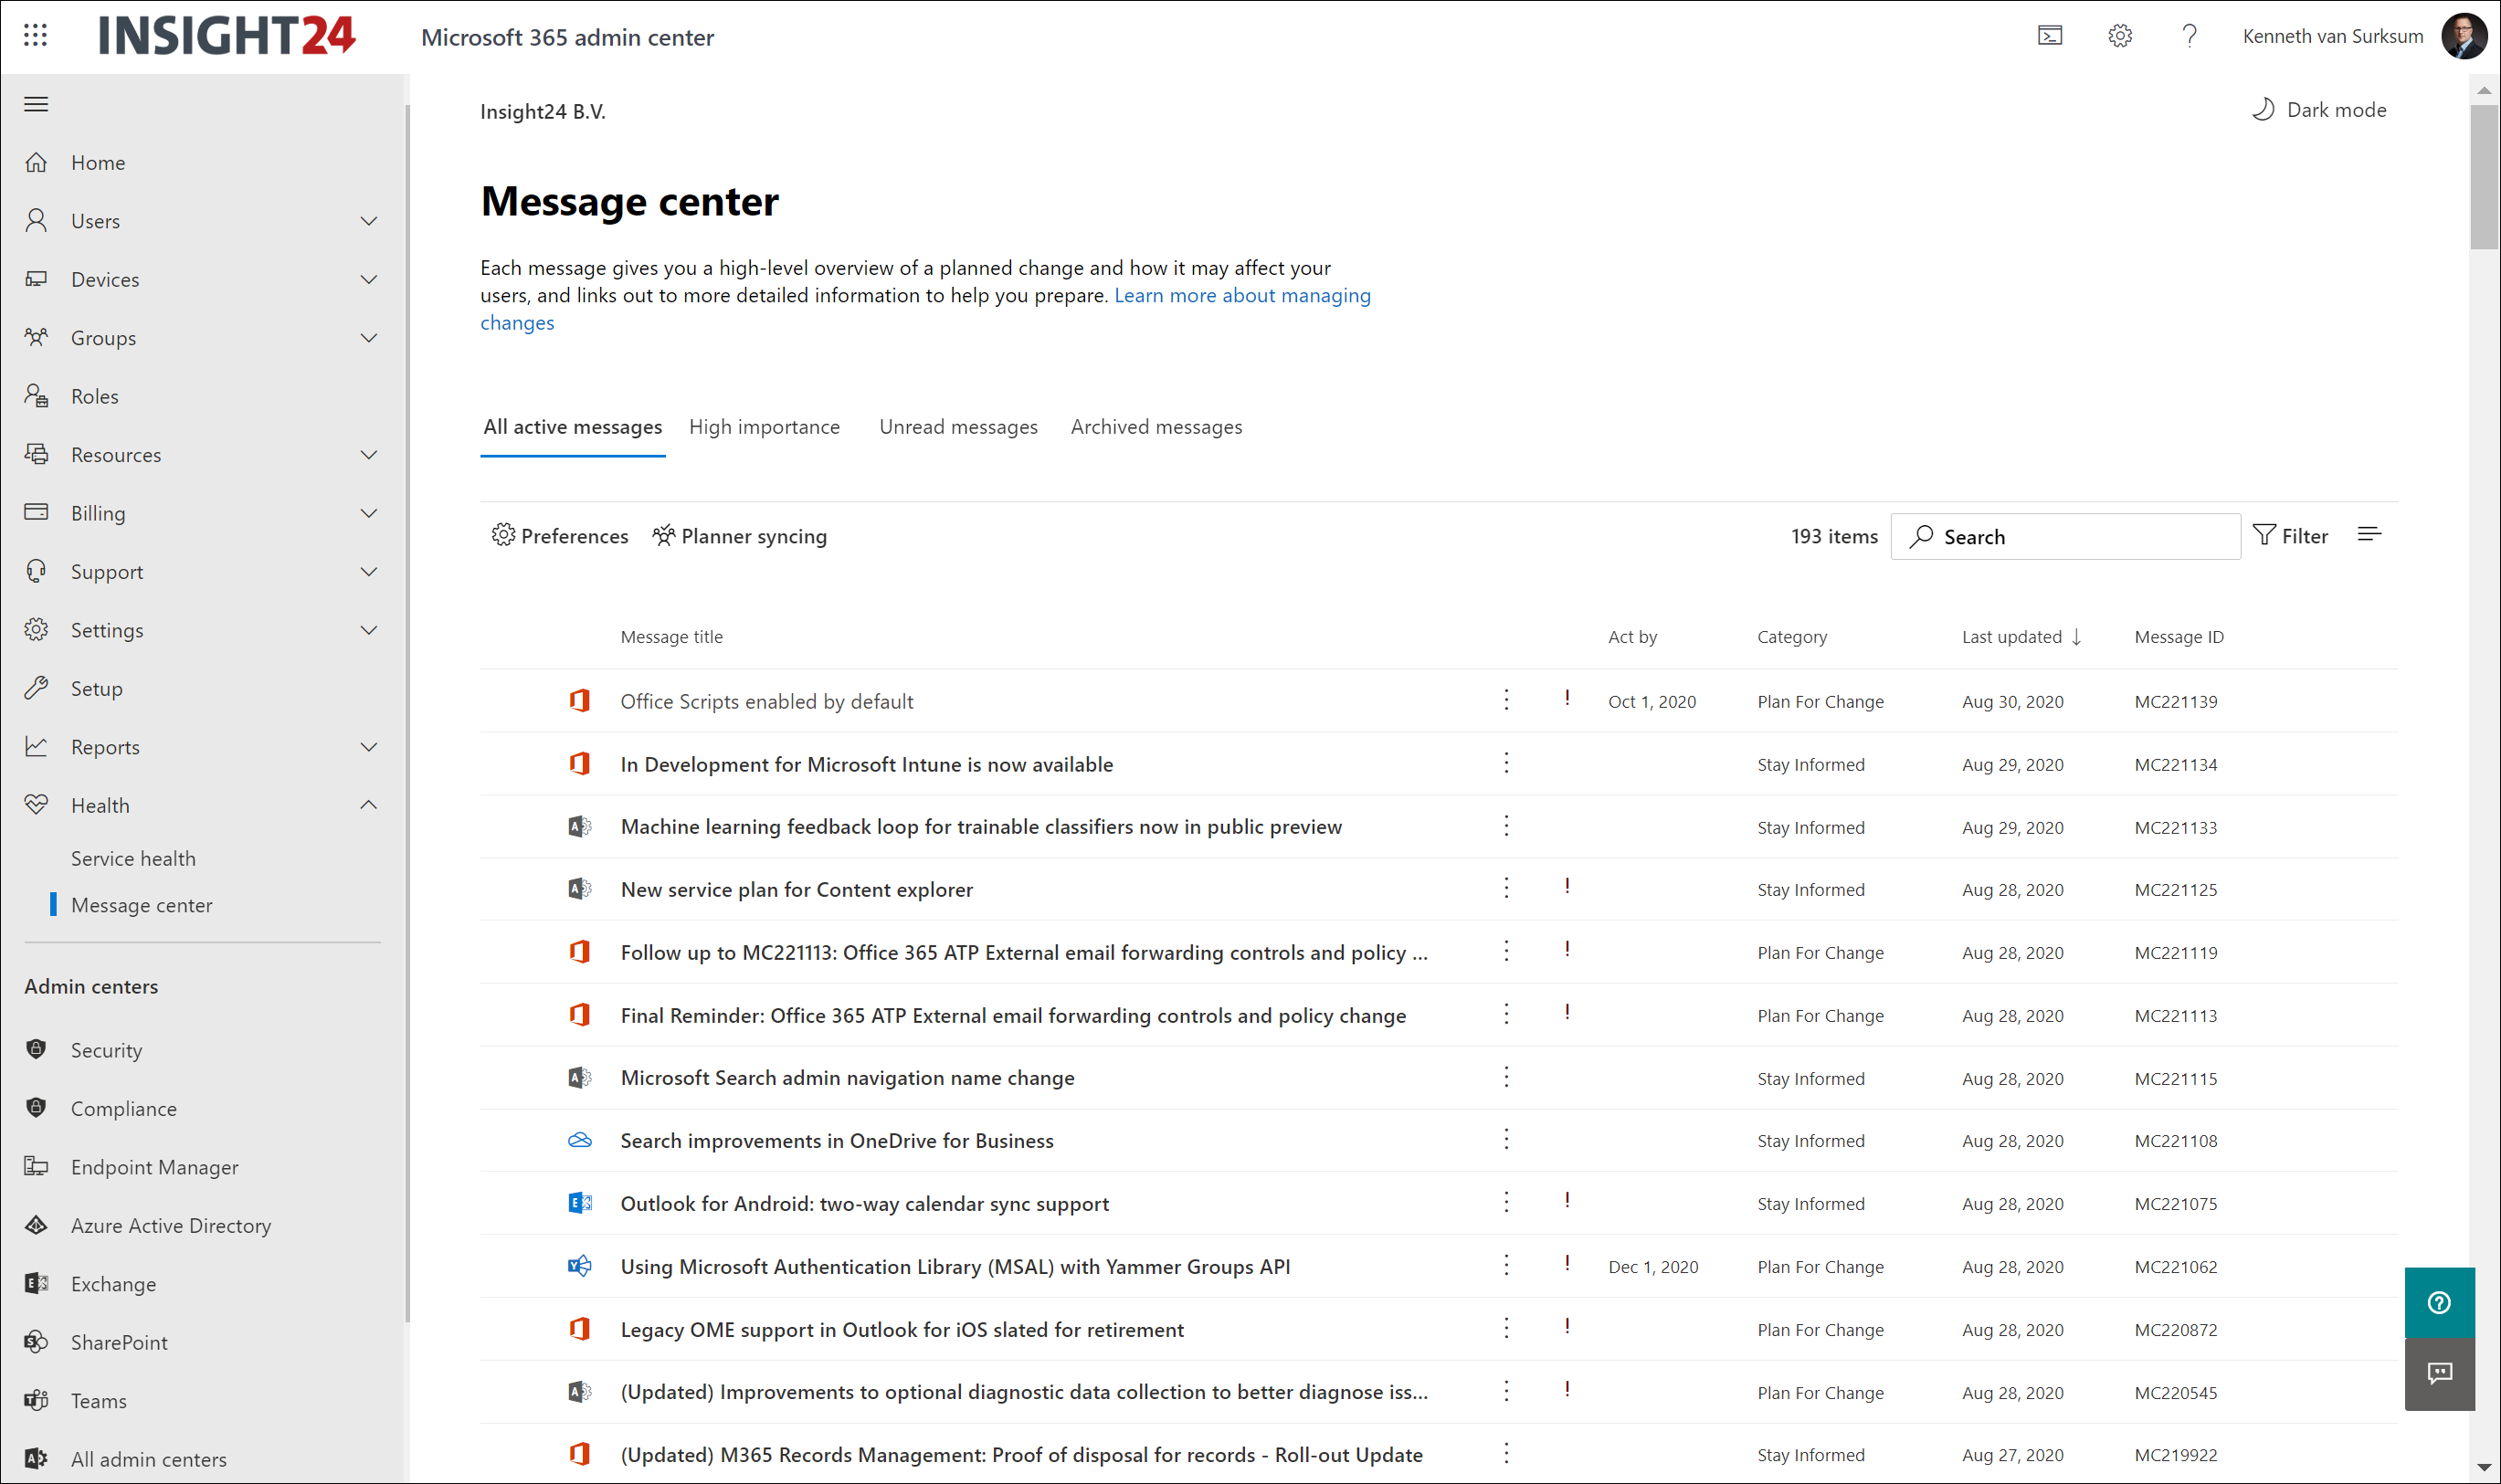Switch to High importance tab
Viewport: 2501px width, 1484px height.
pyautogui.click(x=764, y=427)
